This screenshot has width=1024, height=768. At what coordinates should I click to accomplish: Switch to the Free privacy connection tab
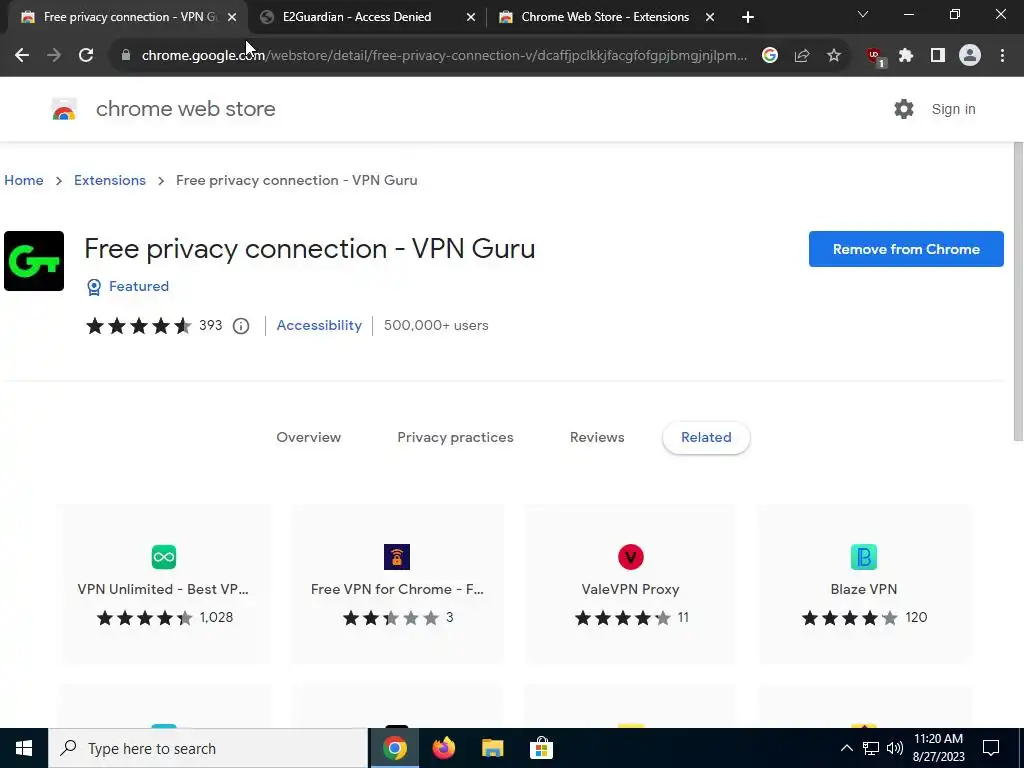pyautogui.click(x=128, y=17)
